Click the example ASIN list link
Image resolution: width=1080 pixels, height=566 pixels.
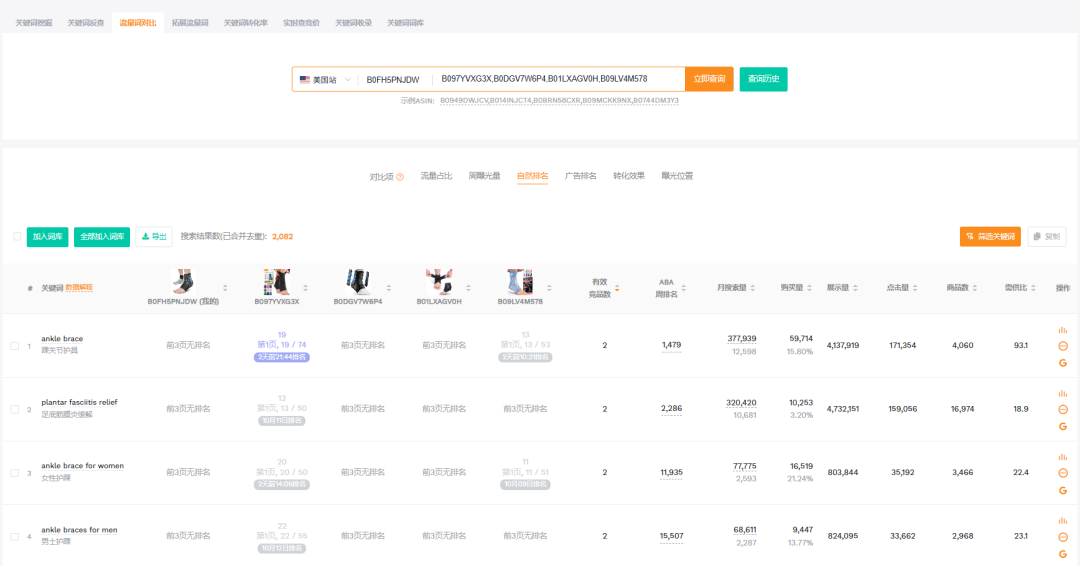[x=559, y=101]
